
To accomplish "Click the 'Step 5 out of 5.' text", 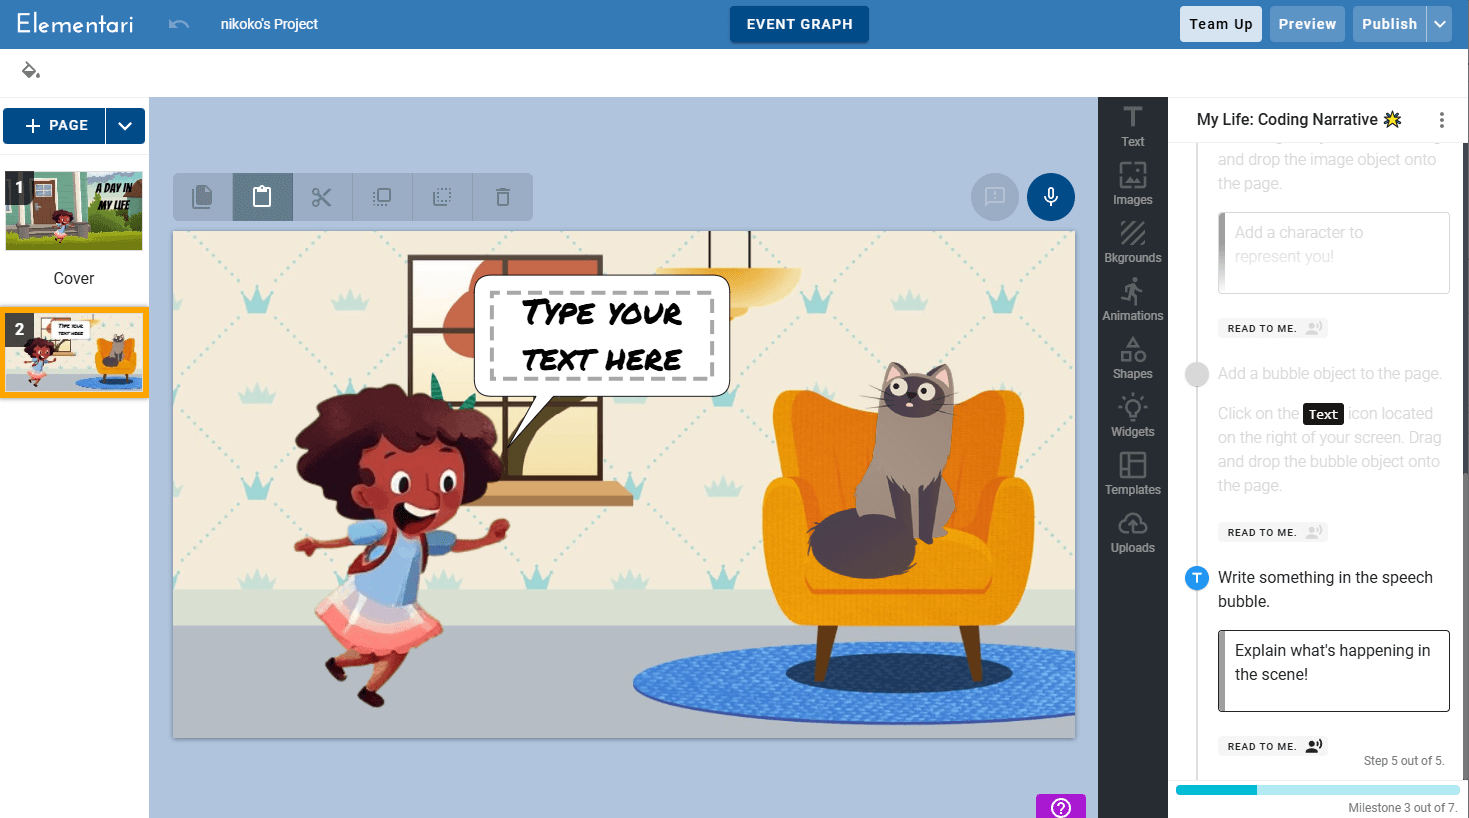I will 1404,761.
